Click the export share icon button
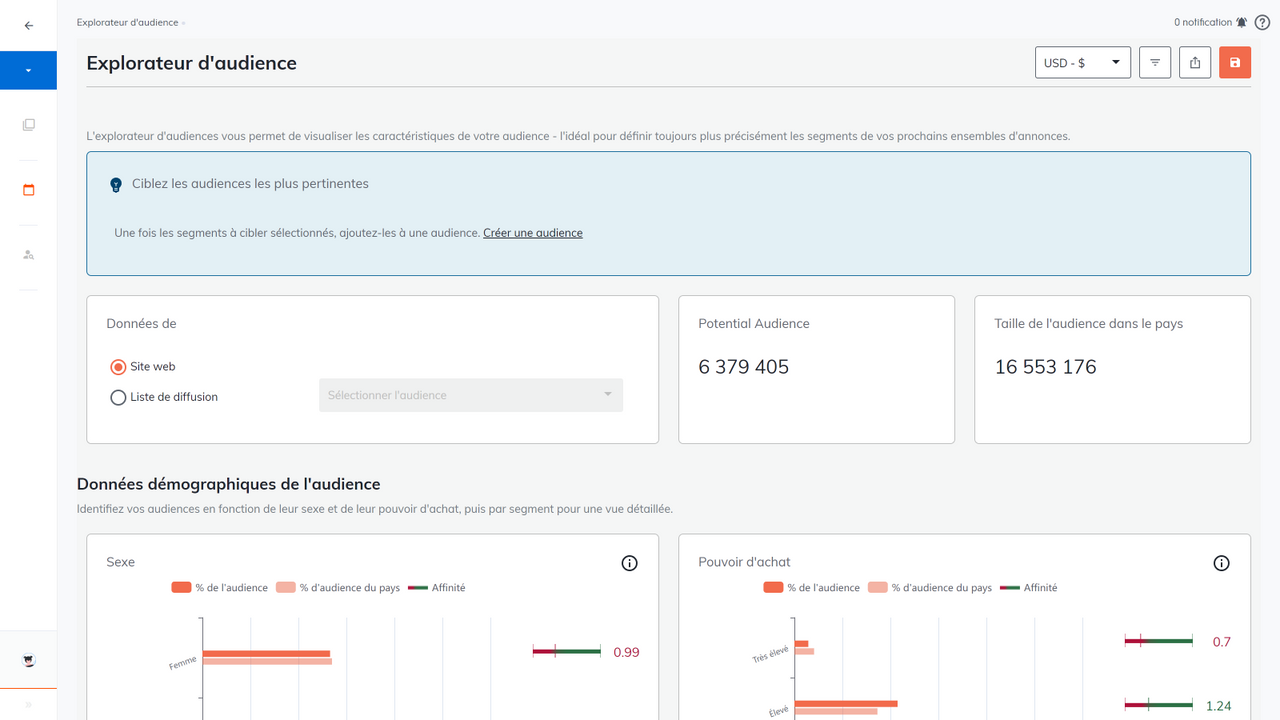Viewport: 1280px width, 720px height. pyautogui.click(x=1195, y=62)
